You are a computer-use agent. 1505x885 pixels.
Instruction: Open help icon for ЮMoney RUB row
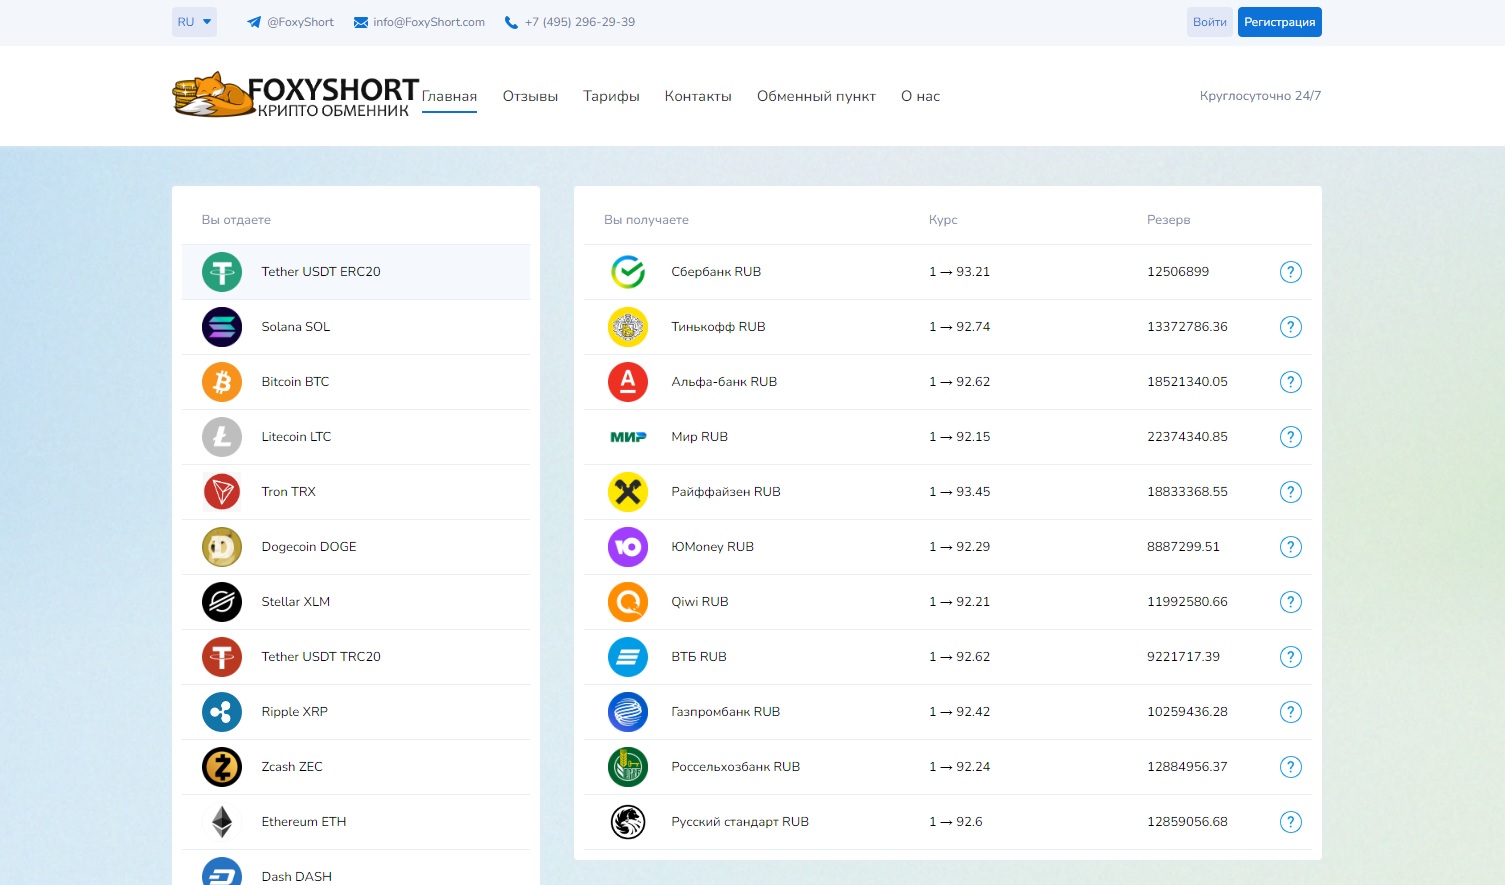(x=1291, y=547)
